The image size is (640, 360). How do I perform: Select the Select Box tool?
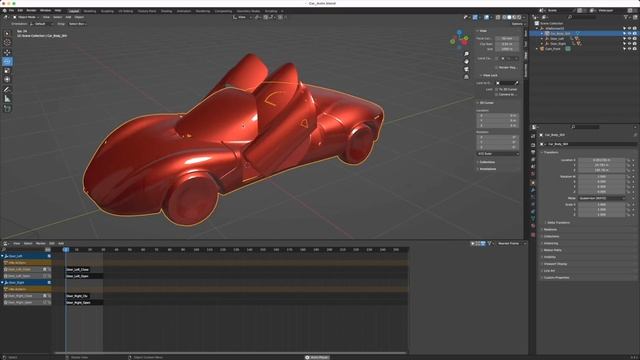pos(7,33)
